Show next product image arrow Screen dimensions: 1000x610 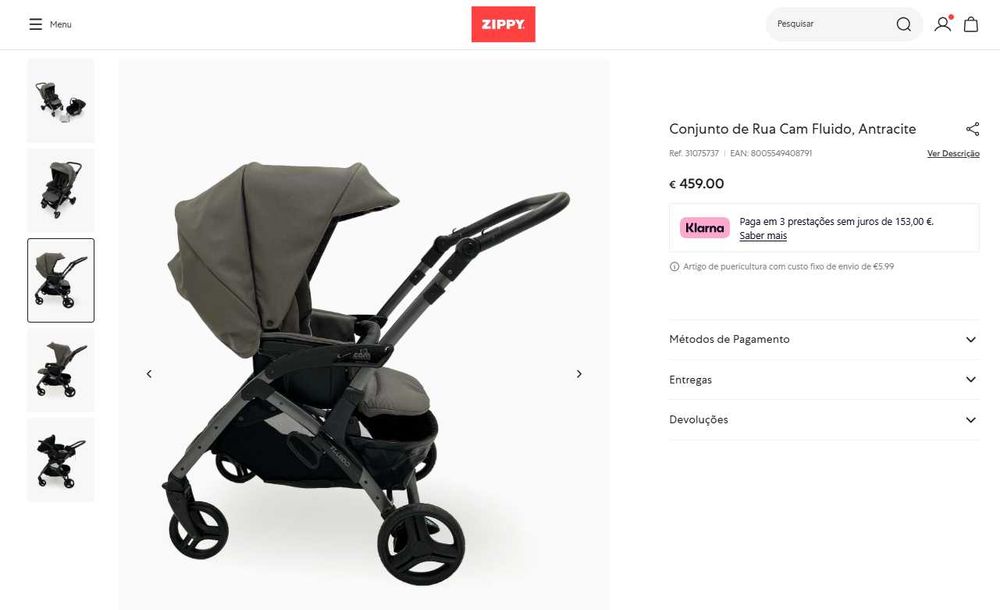pyautogui.click(x=579, y=374)
